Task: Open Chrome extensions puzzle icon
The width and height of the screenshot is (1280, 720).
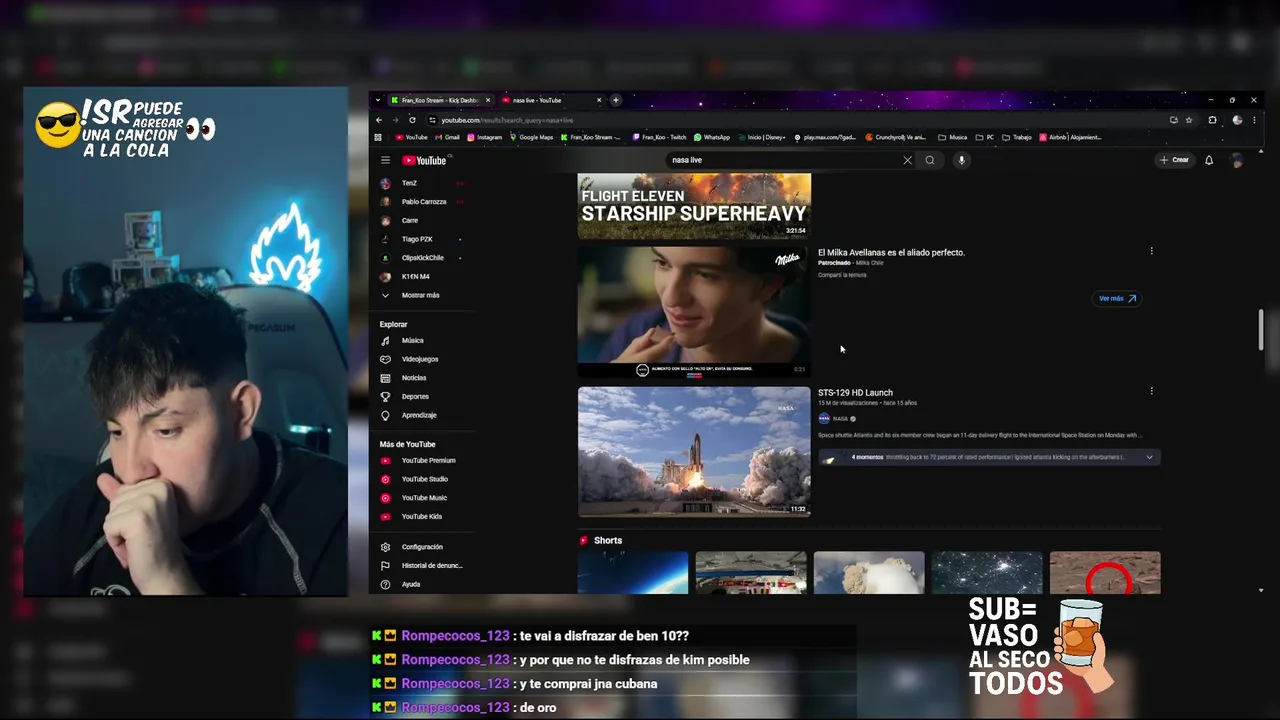Action: (1212, 120)
